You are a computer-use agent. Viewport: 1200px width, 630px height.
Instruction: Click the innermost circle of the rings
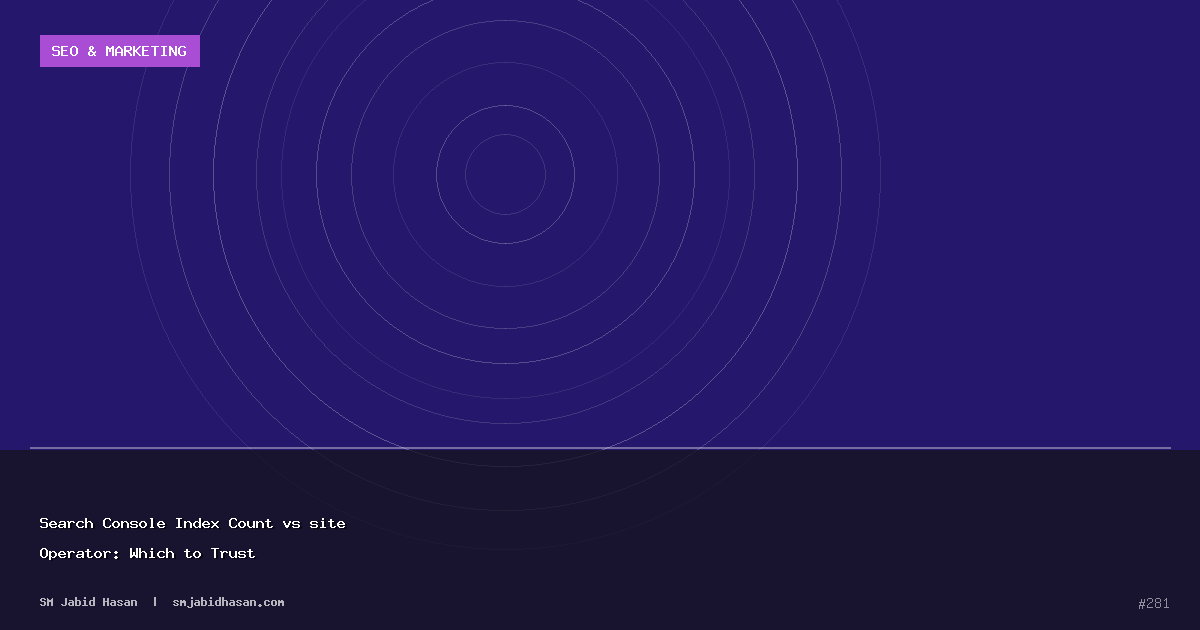pyautogui.click(x=505, y=174)
